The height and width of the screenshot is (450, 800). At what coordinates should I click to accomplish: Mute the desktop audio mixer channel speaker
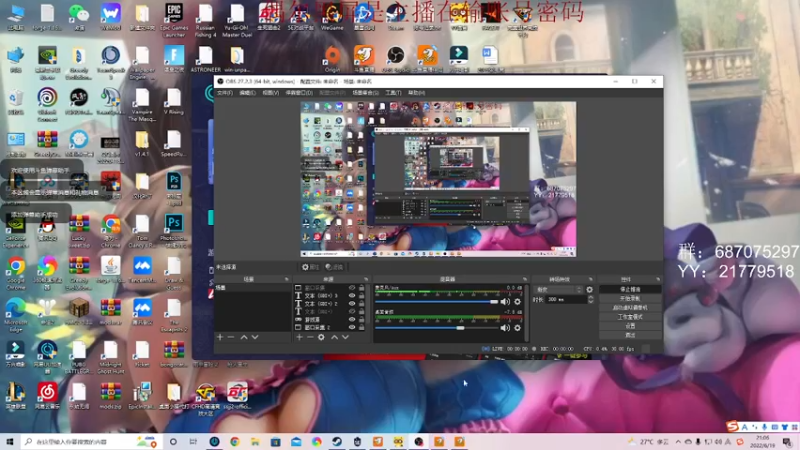click(505, 328)
